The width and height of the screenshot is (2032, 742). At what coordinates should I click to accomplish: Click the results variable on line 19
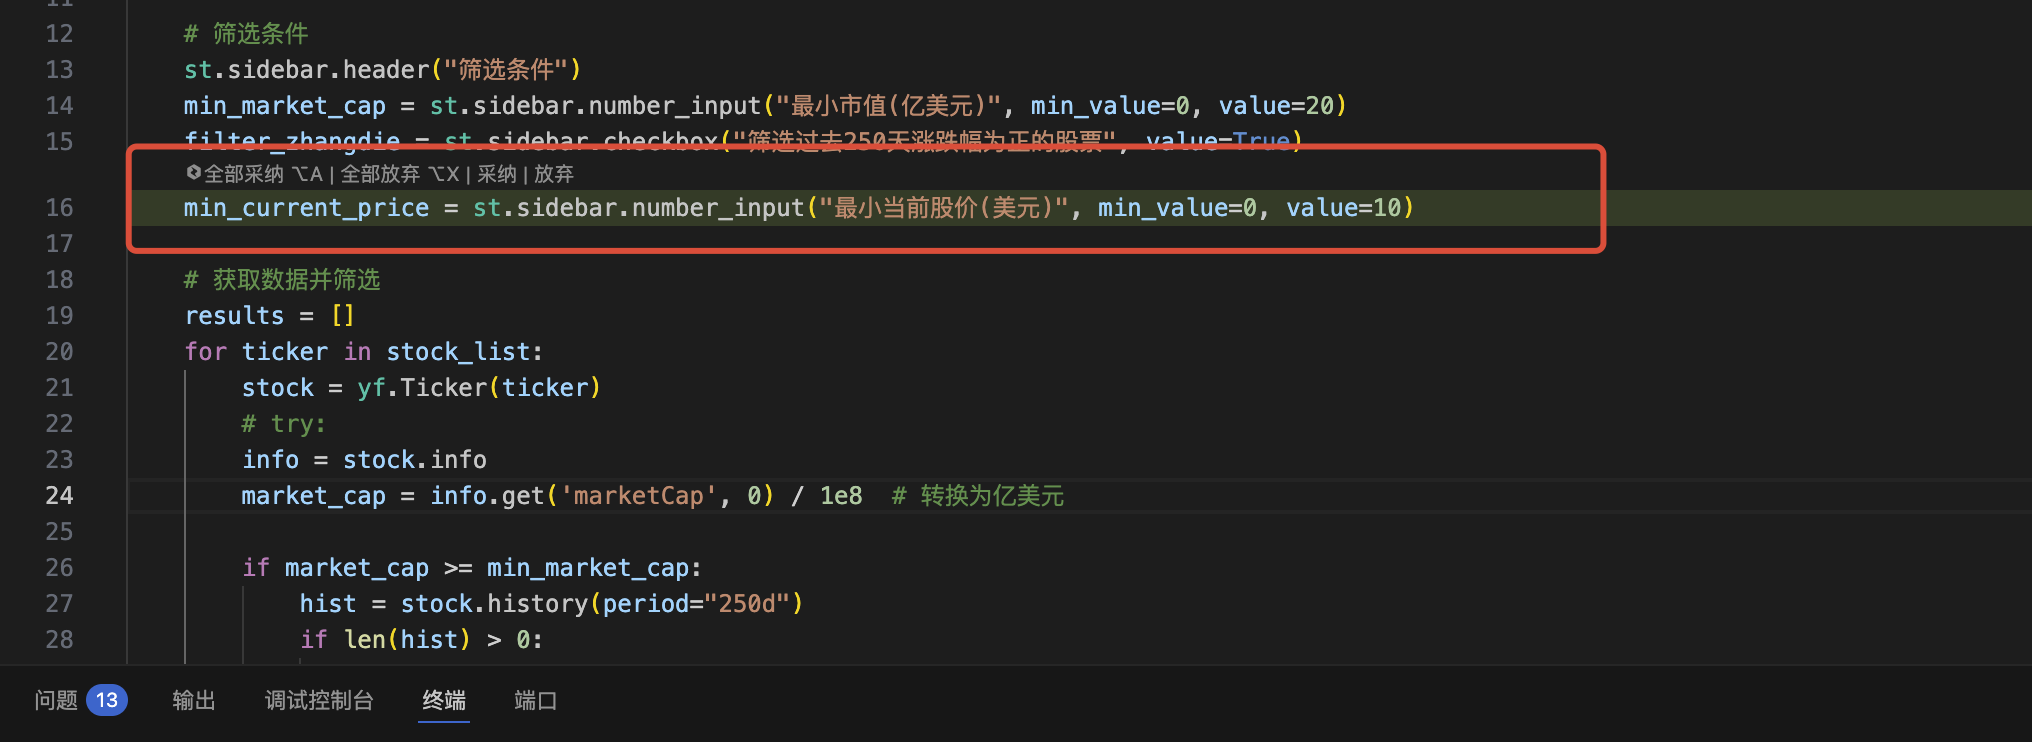[234, 316]
